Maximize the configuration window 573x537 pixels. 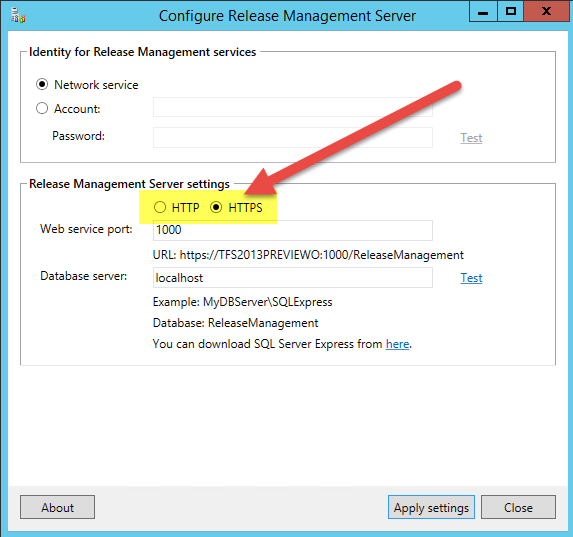pyautogui.click(x=511, y=12)
